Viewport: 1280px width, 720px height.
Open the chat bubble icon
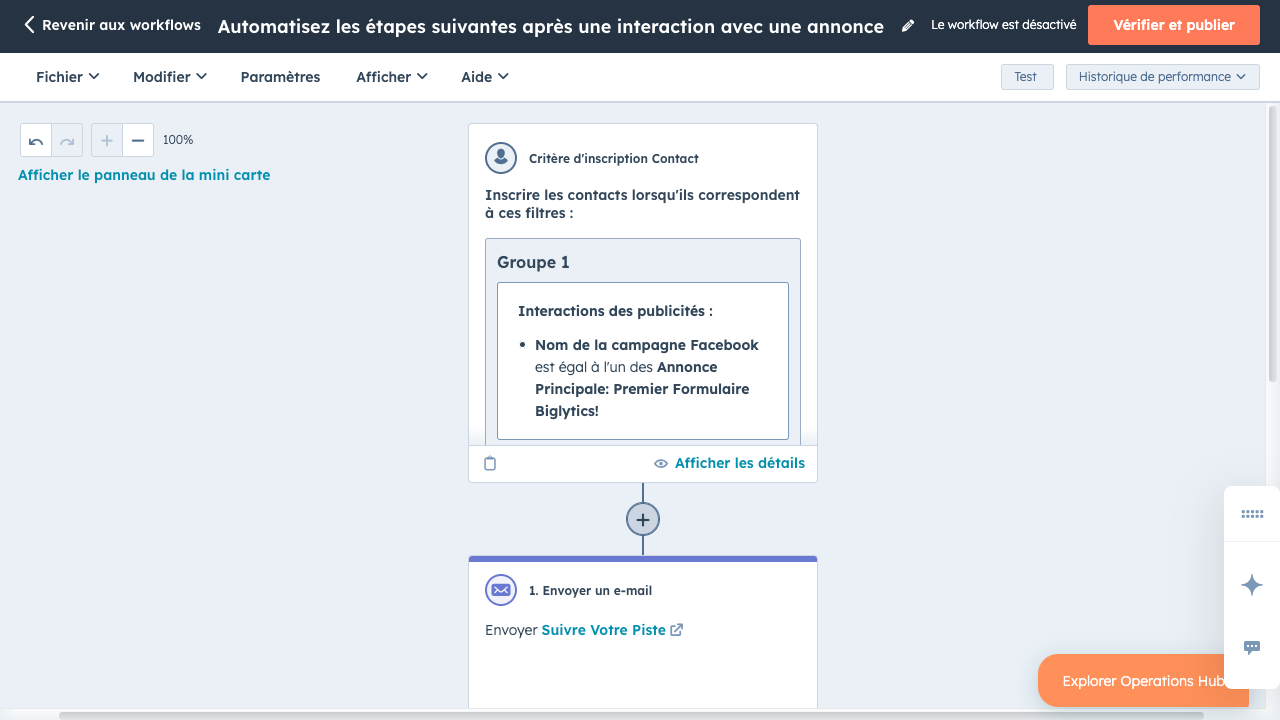click(1252, 648)
